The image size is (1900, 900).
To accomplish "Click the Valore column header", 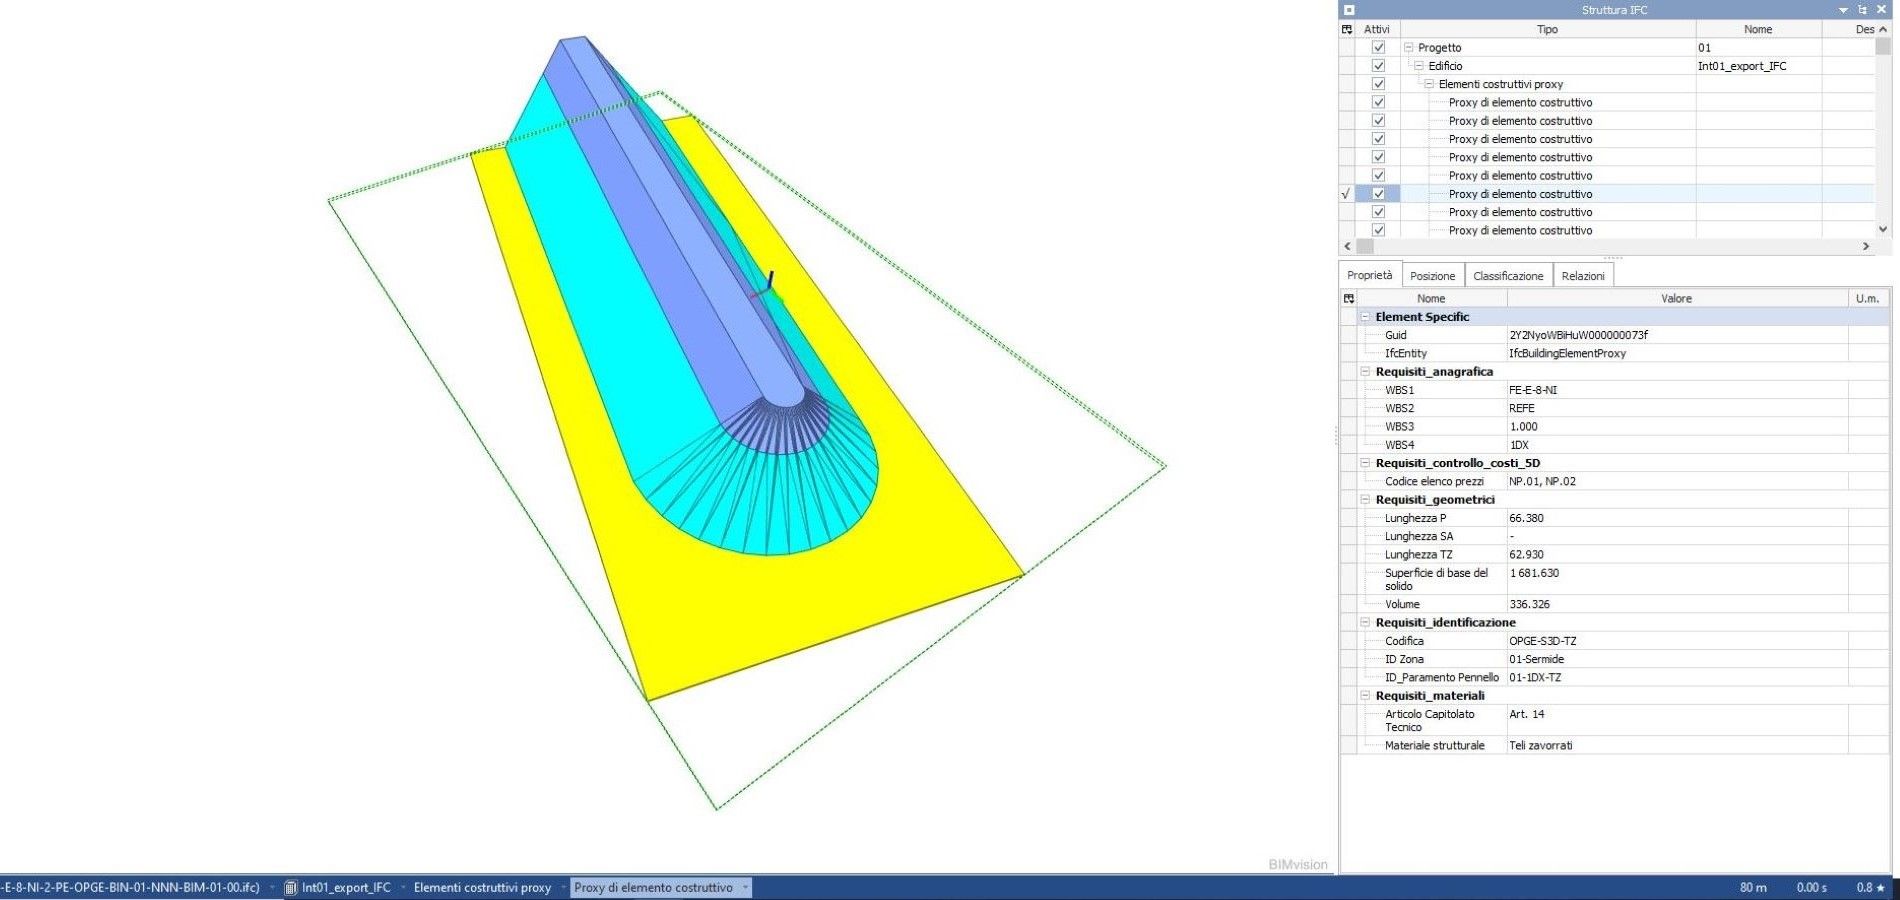I will click(1677, 298).
